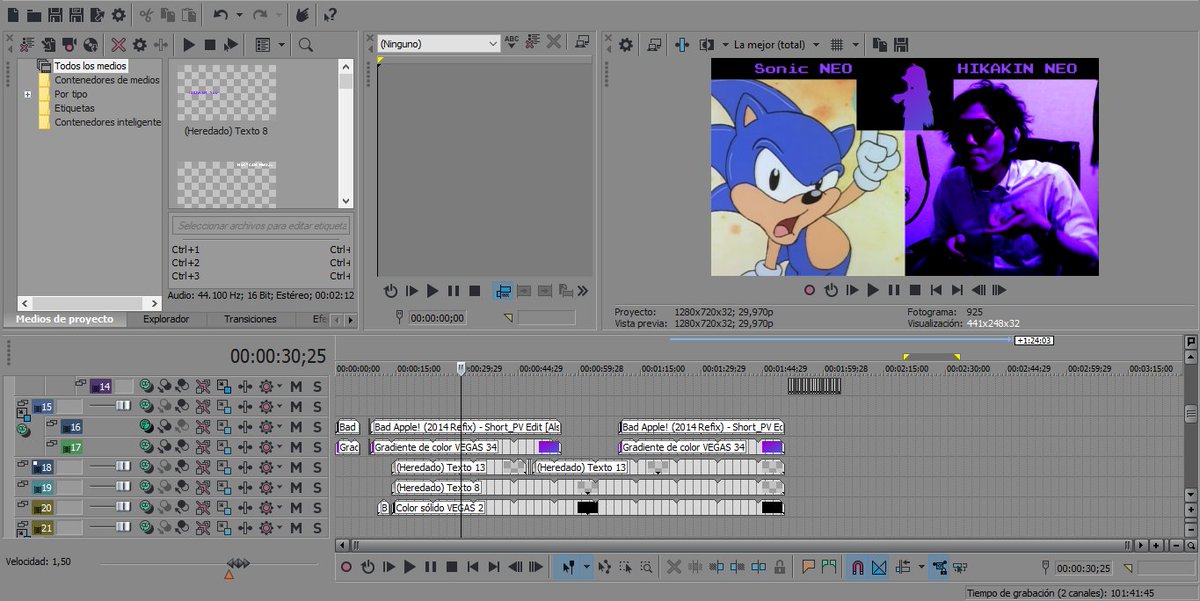This screenshot has height=601, width=1200.
Task: Create a new project with the toolbar icon
Action: pyautogui.click(x=12, y=15)
